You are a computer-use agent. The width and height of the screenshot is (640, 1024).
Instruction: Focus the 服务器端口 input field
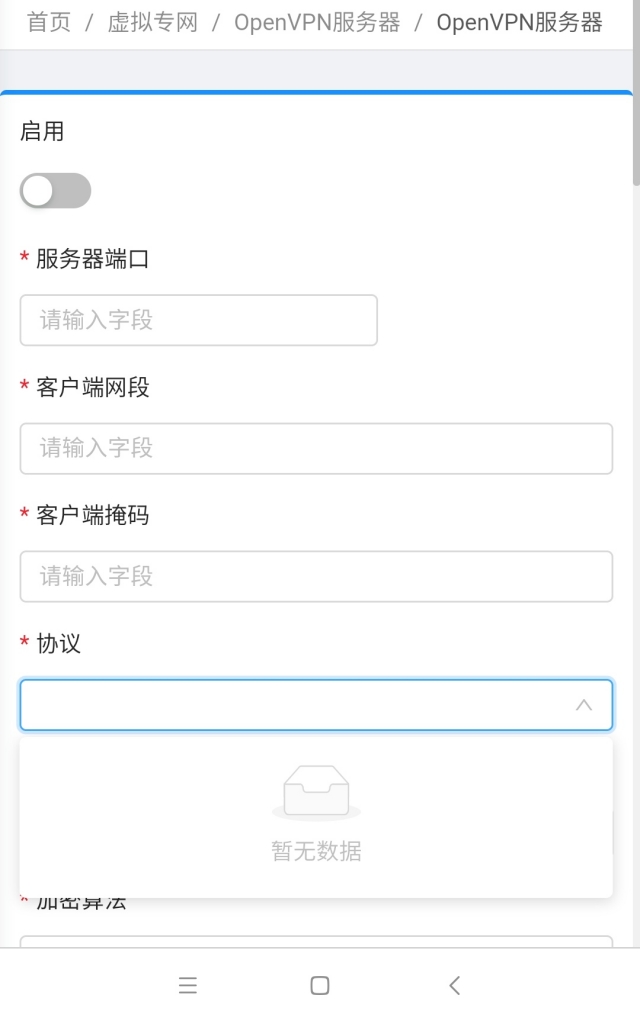pos(199,320)
